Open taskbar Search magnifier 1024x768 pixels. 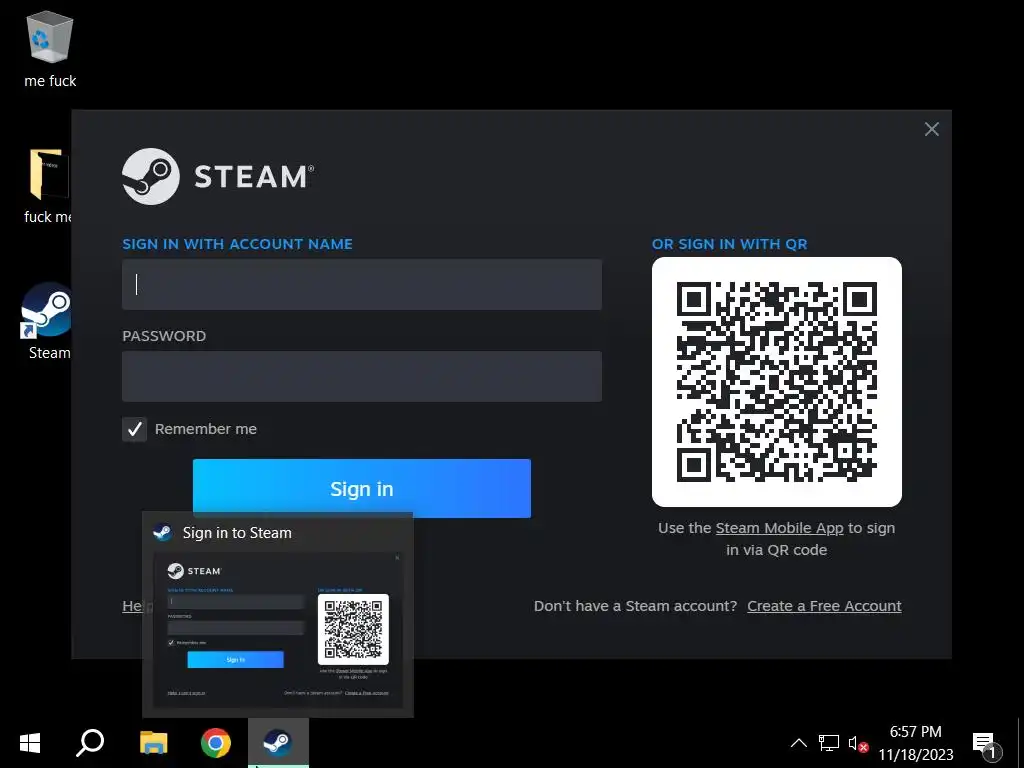90,743
